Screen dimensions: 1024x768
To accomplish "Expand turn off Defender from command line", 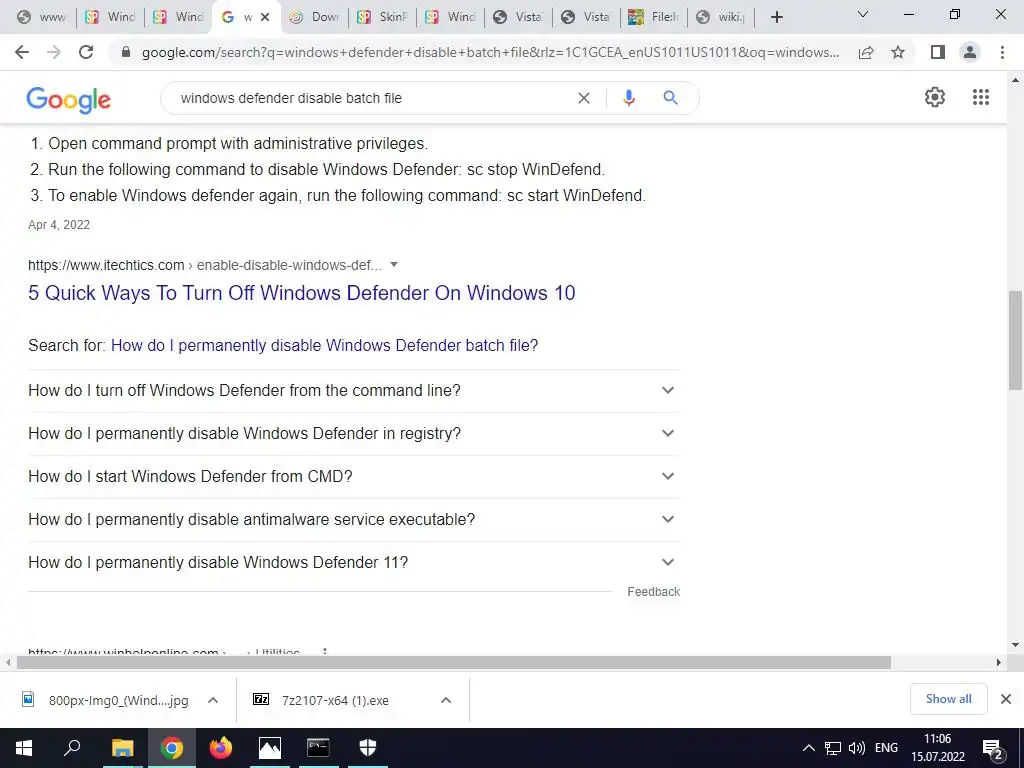I will (354, 391).
